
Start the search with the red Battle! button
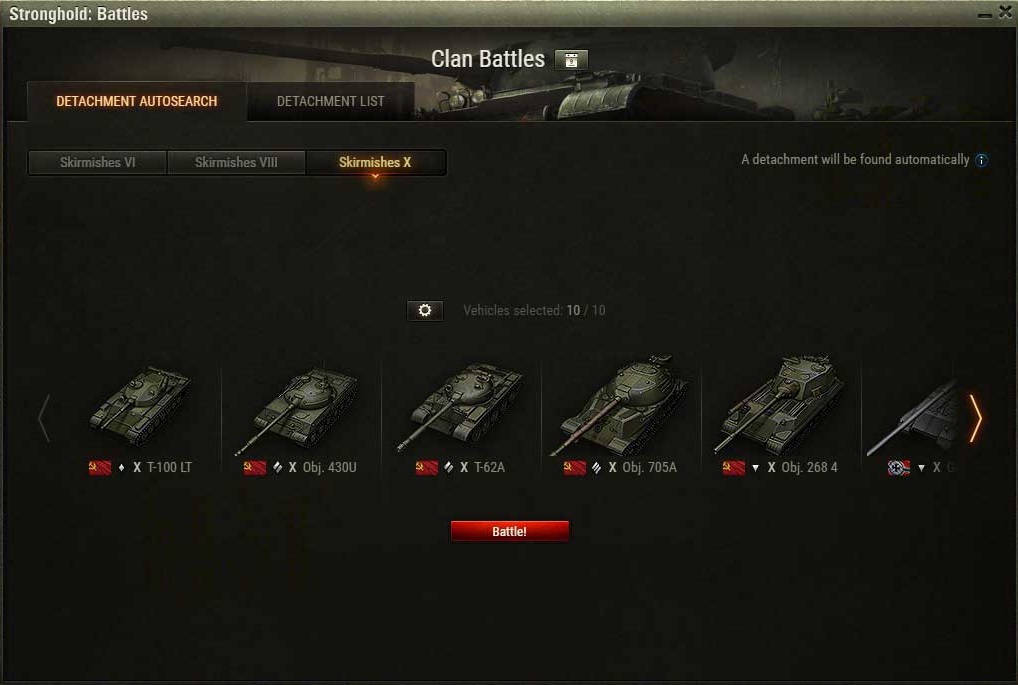click(x=510, y=531)
